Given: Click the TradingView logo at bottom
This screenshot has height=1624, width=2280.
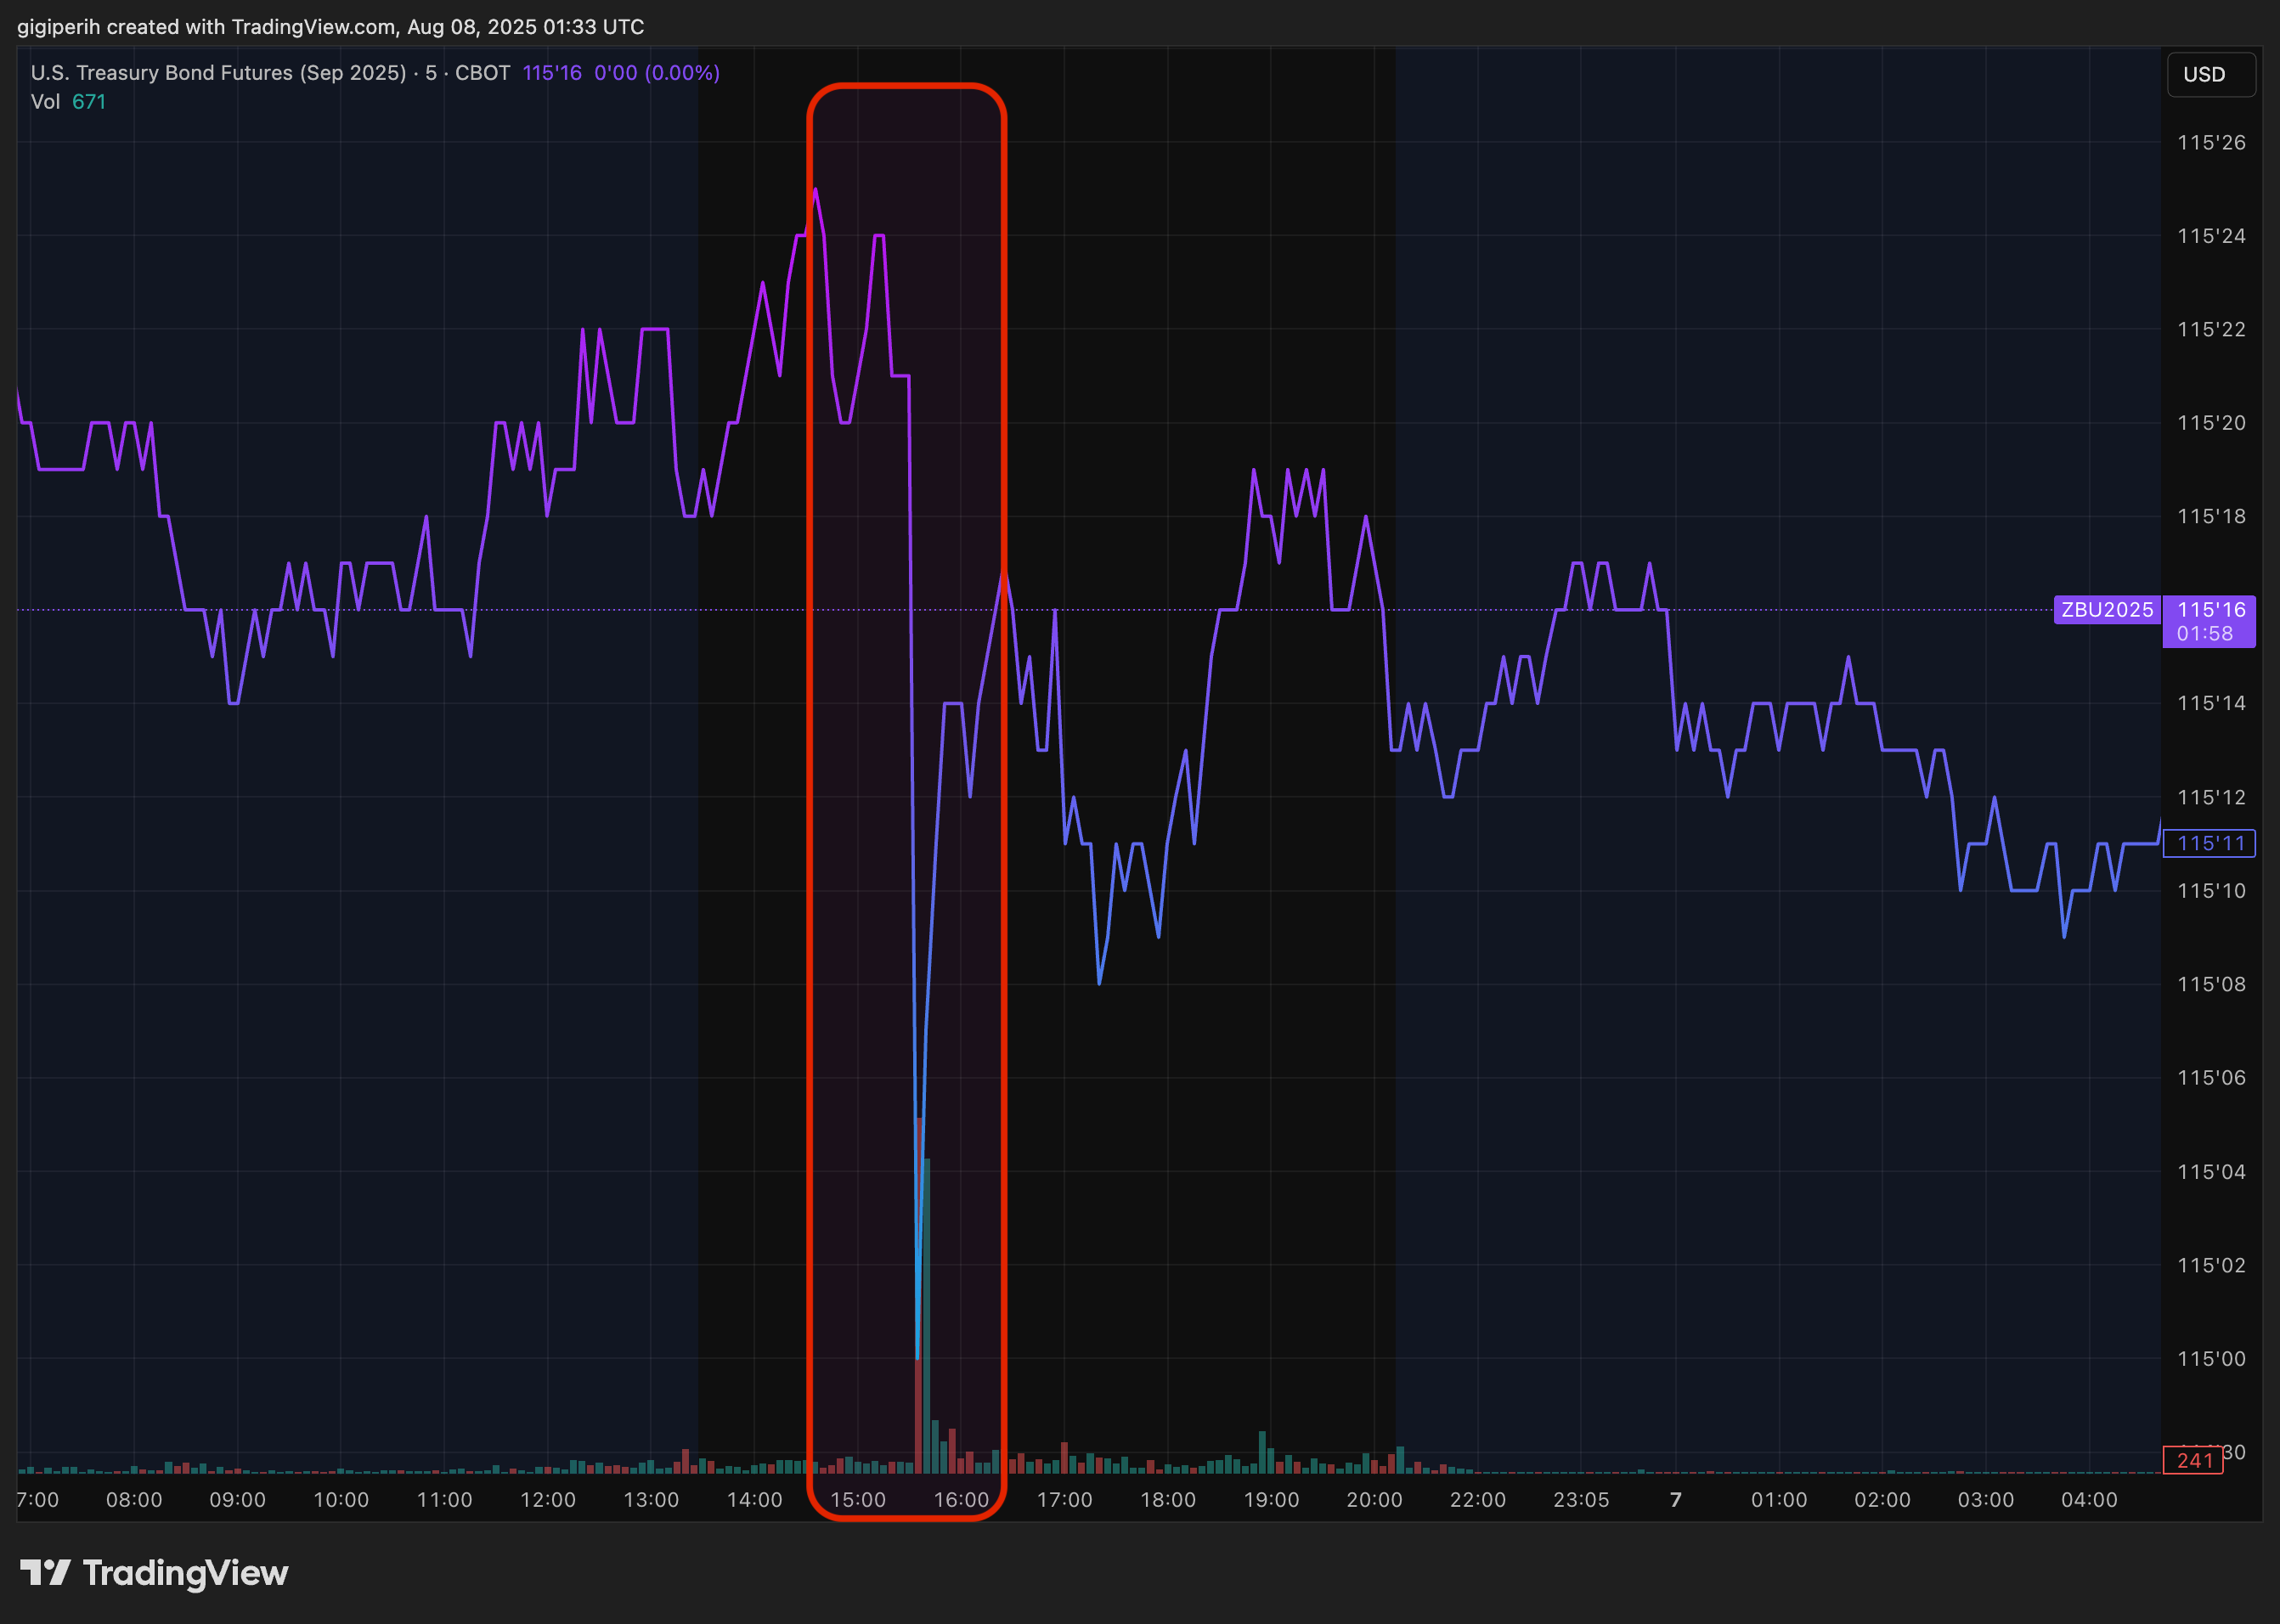Looking at the screenshot, I should [154, 1573].
